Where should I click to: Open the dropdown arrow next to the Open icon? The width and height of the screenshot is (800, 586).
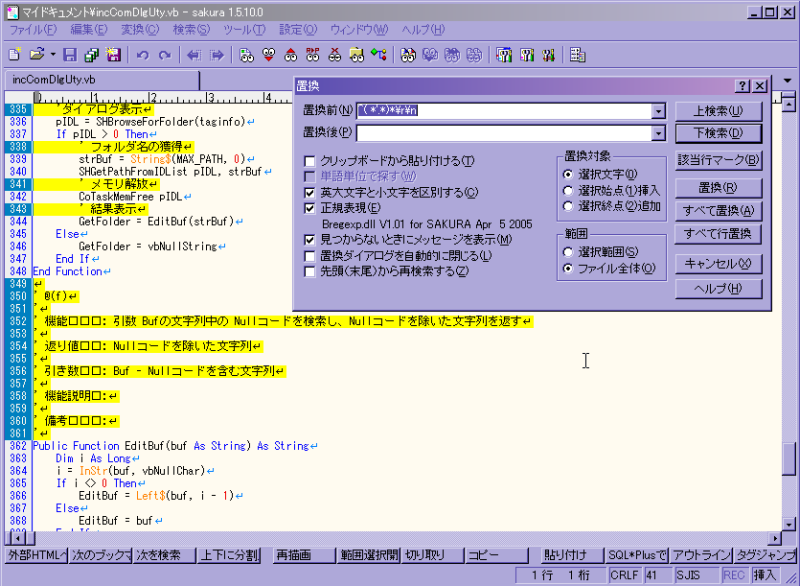[51, 55]
